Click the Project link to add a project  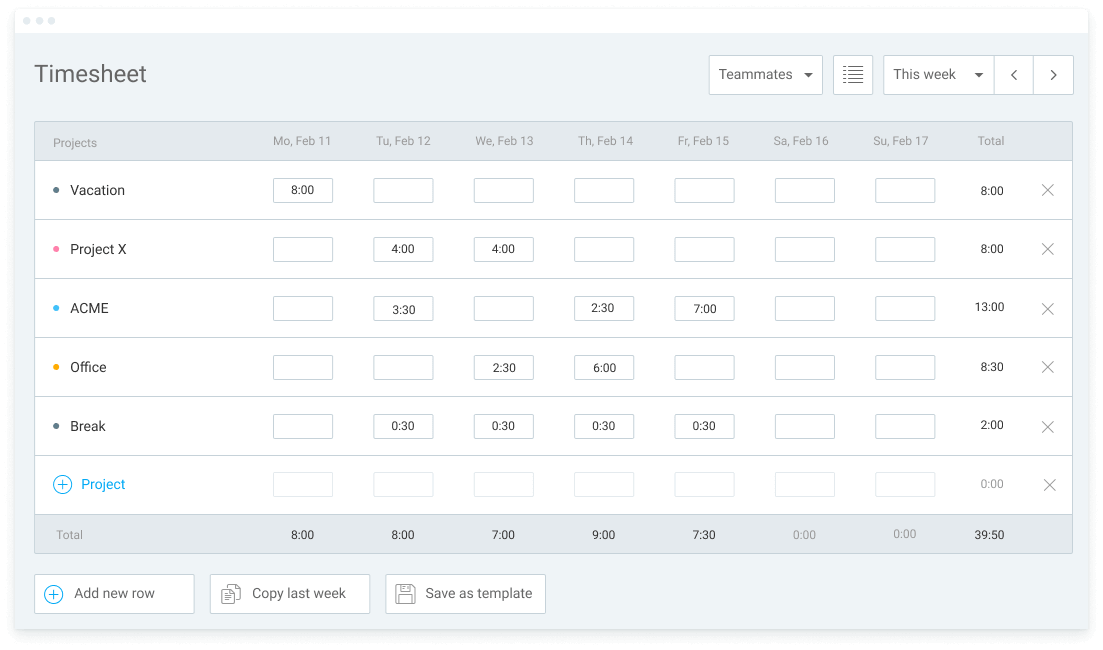coord(103,484)
